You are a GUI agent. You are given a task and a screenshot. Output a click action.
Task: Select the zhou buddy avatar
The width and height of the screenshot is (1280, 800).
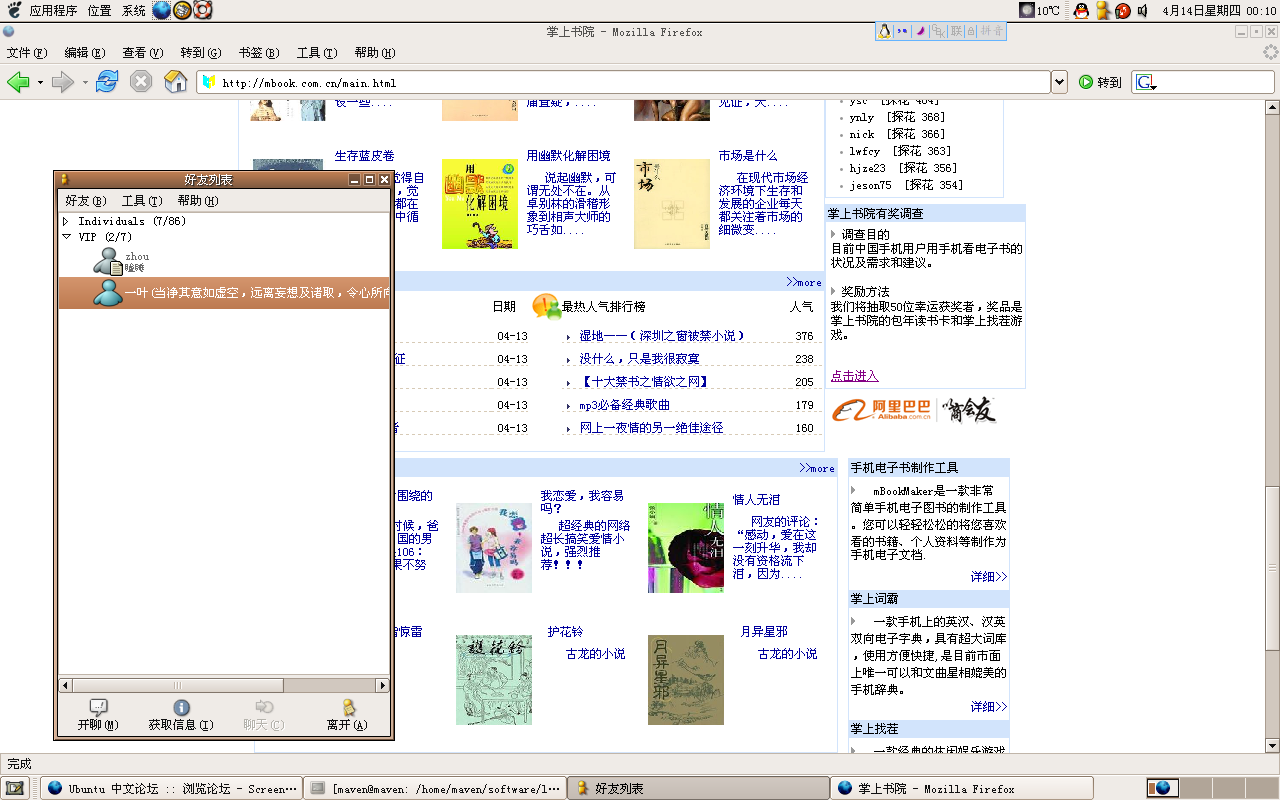click(108, 261)
